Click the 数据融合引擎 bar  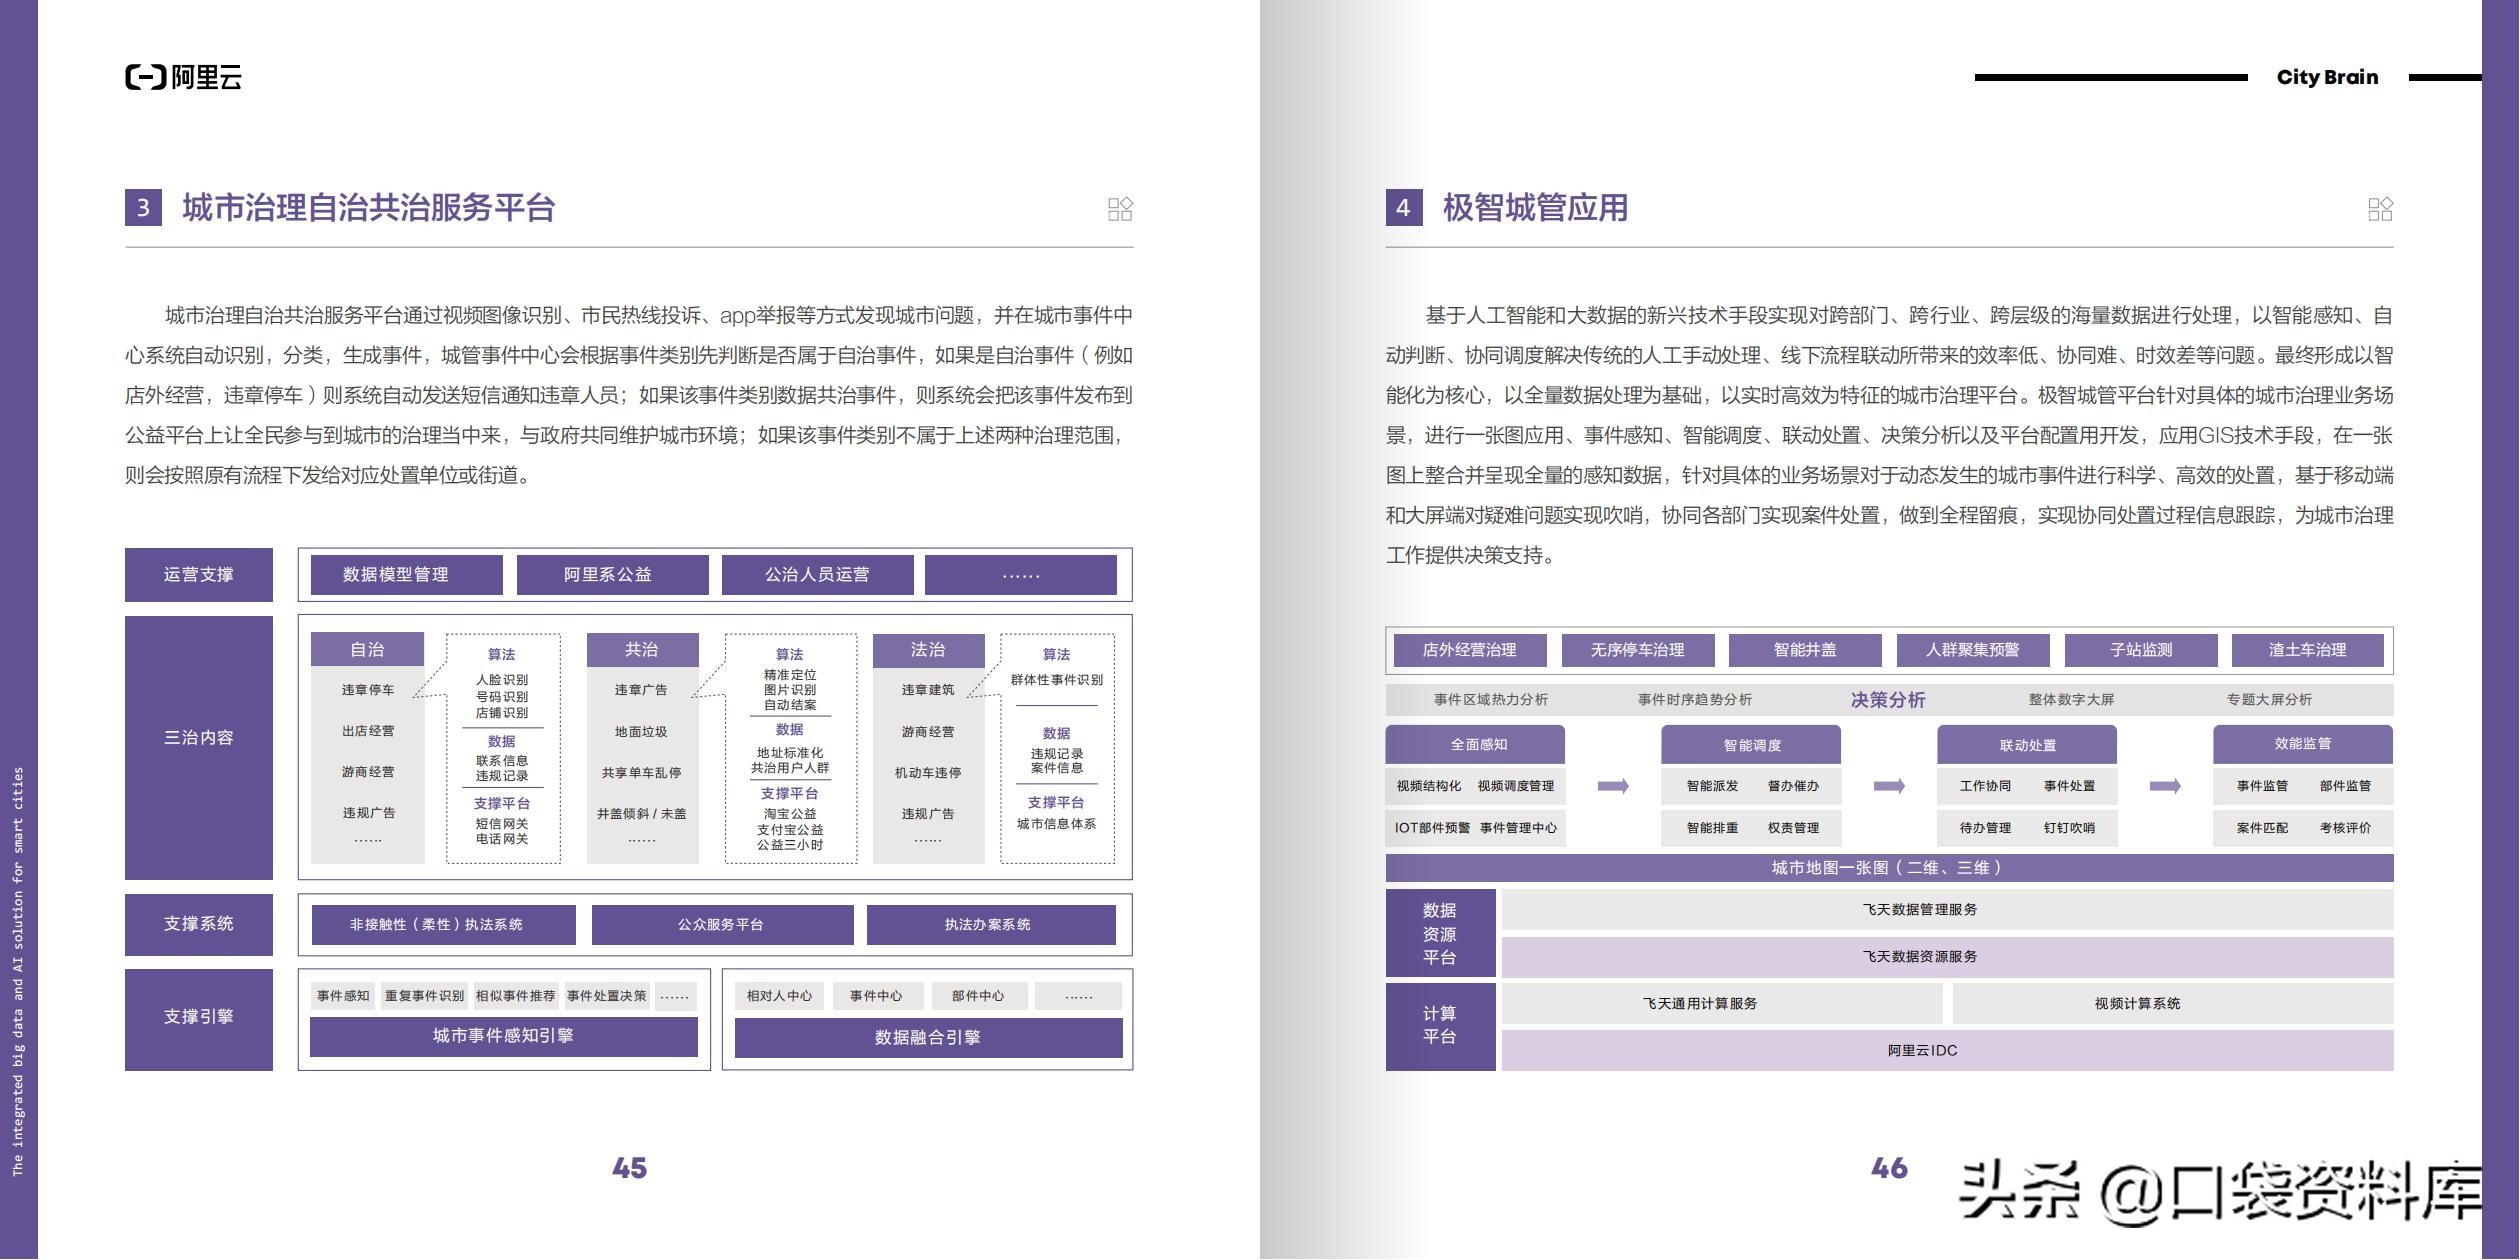[928, 1038]
